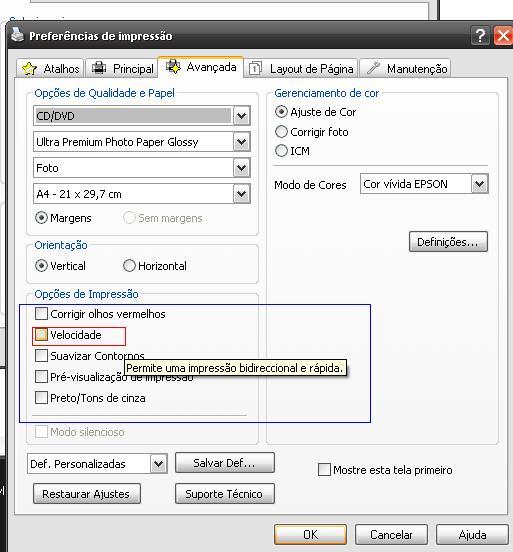Click the help question mark title button
Viewport: 513px width, 552px height.
pyautogui.click(x=480, y=36)
